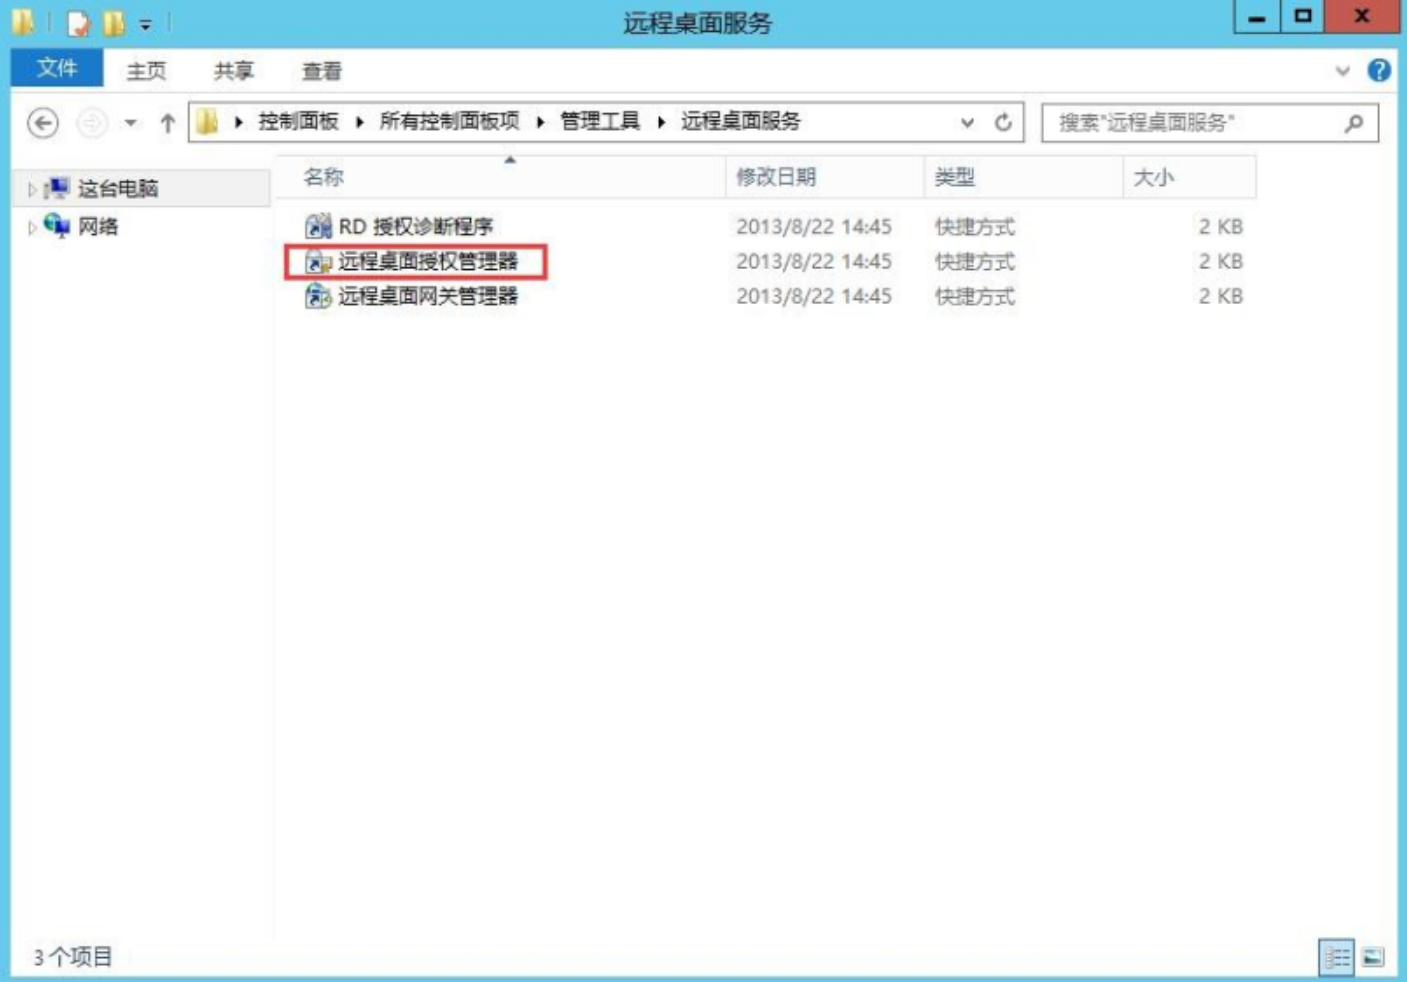This screenshot has width=1407, height=982.
Task: Click 所有控制面板项 in the breadcrumb
Action: coord(449,121)
